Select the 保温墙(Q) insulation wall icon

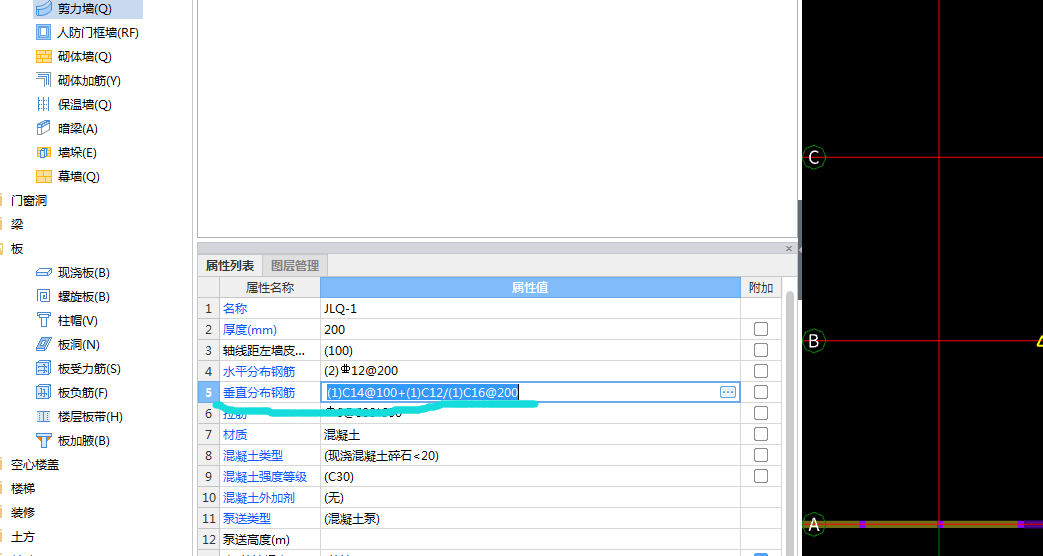click(x=43, y=104)
